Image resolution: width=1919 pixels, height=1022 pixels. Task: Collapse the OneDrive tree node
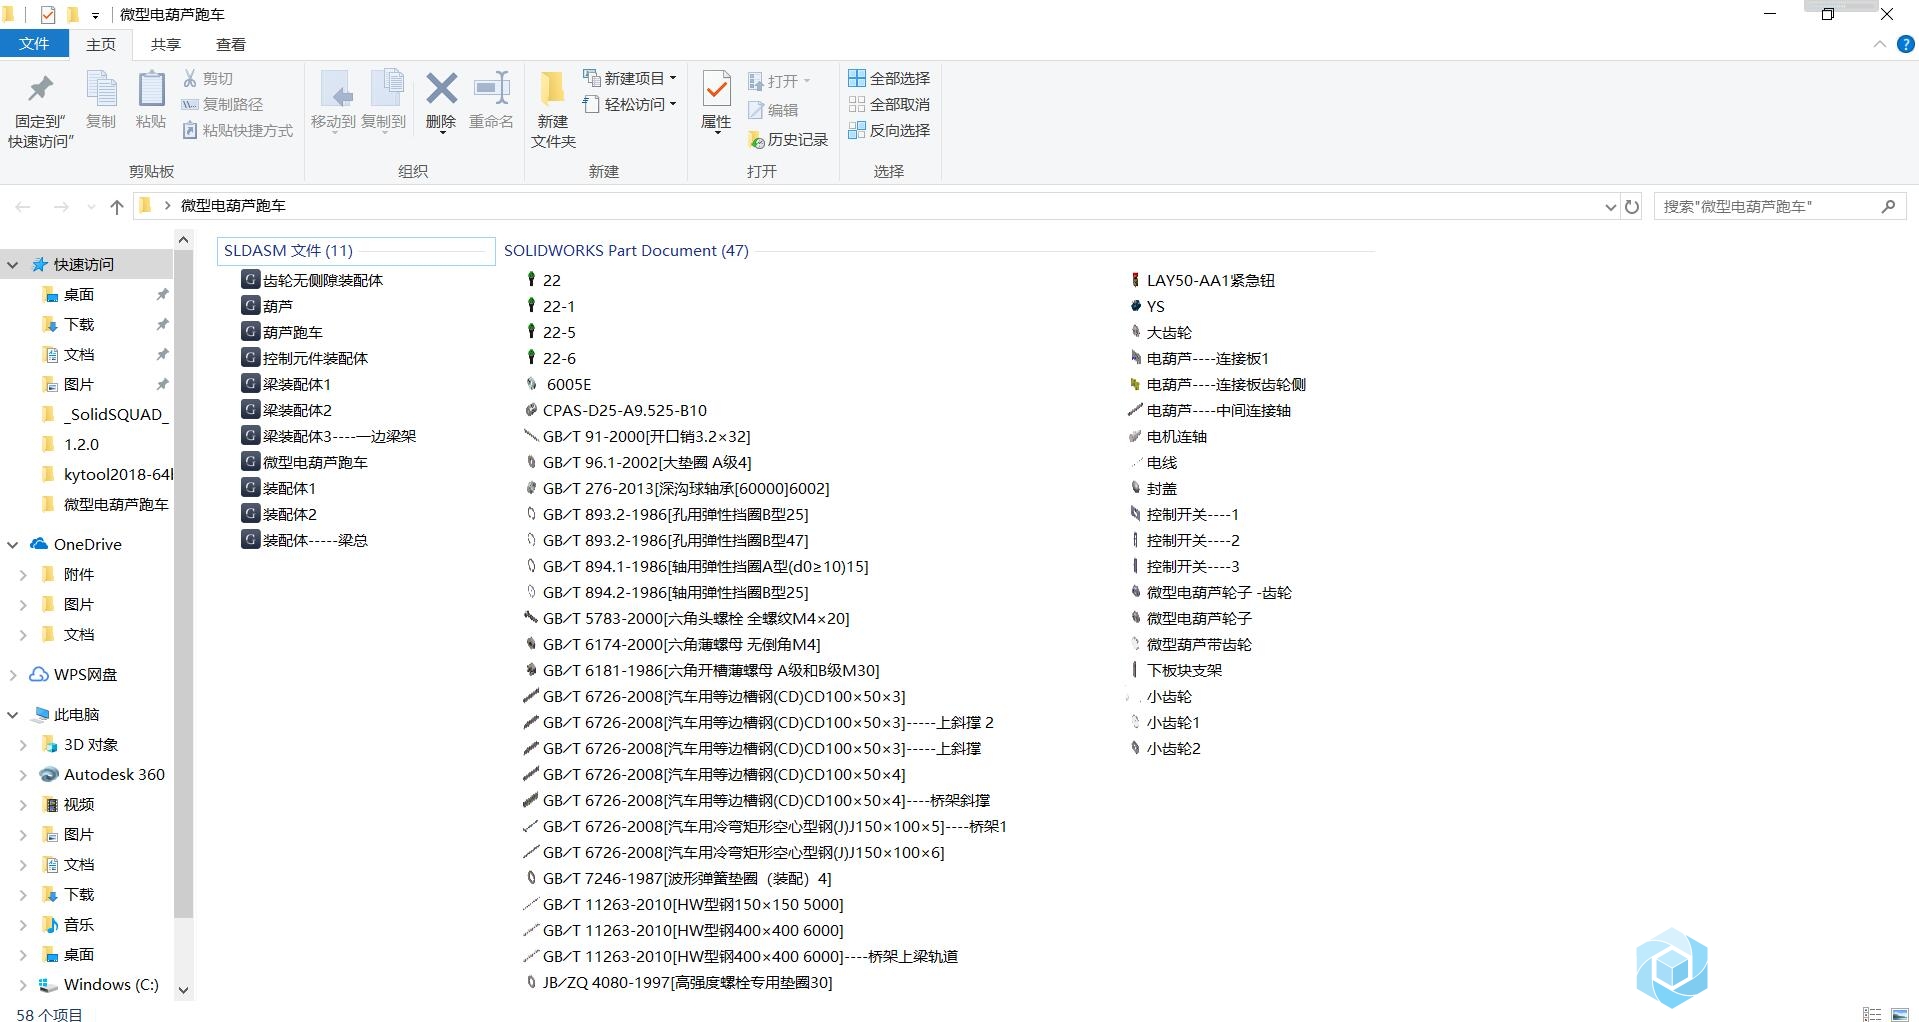[13, 545]
